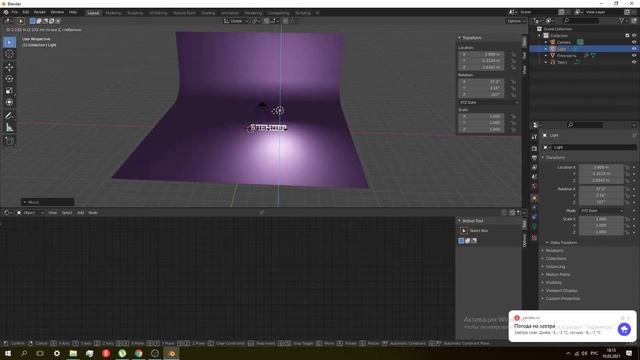Image resolution: width=640 pixels, height=360 pixels.
Task: Select the Select Box tool in viewport toolbar
Action: pos(9,42)
